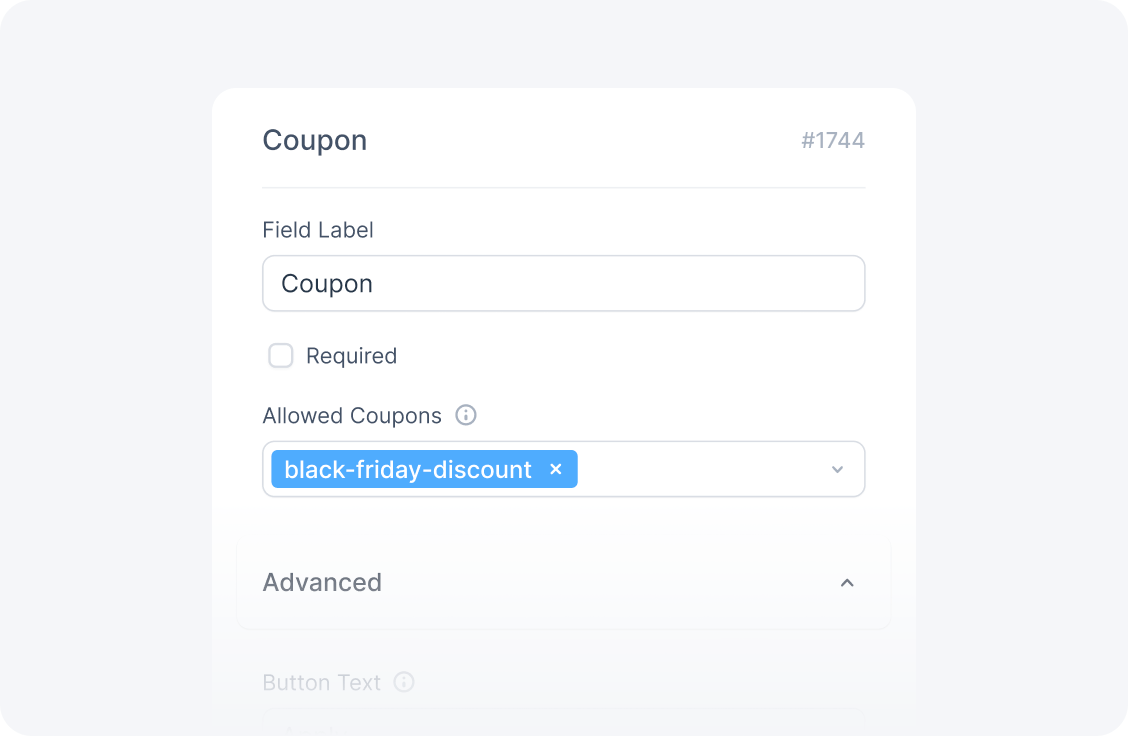Click the horizontal divider under the Coupon title
Viewport: 1128px width, 736px height.
coord(563,187)
